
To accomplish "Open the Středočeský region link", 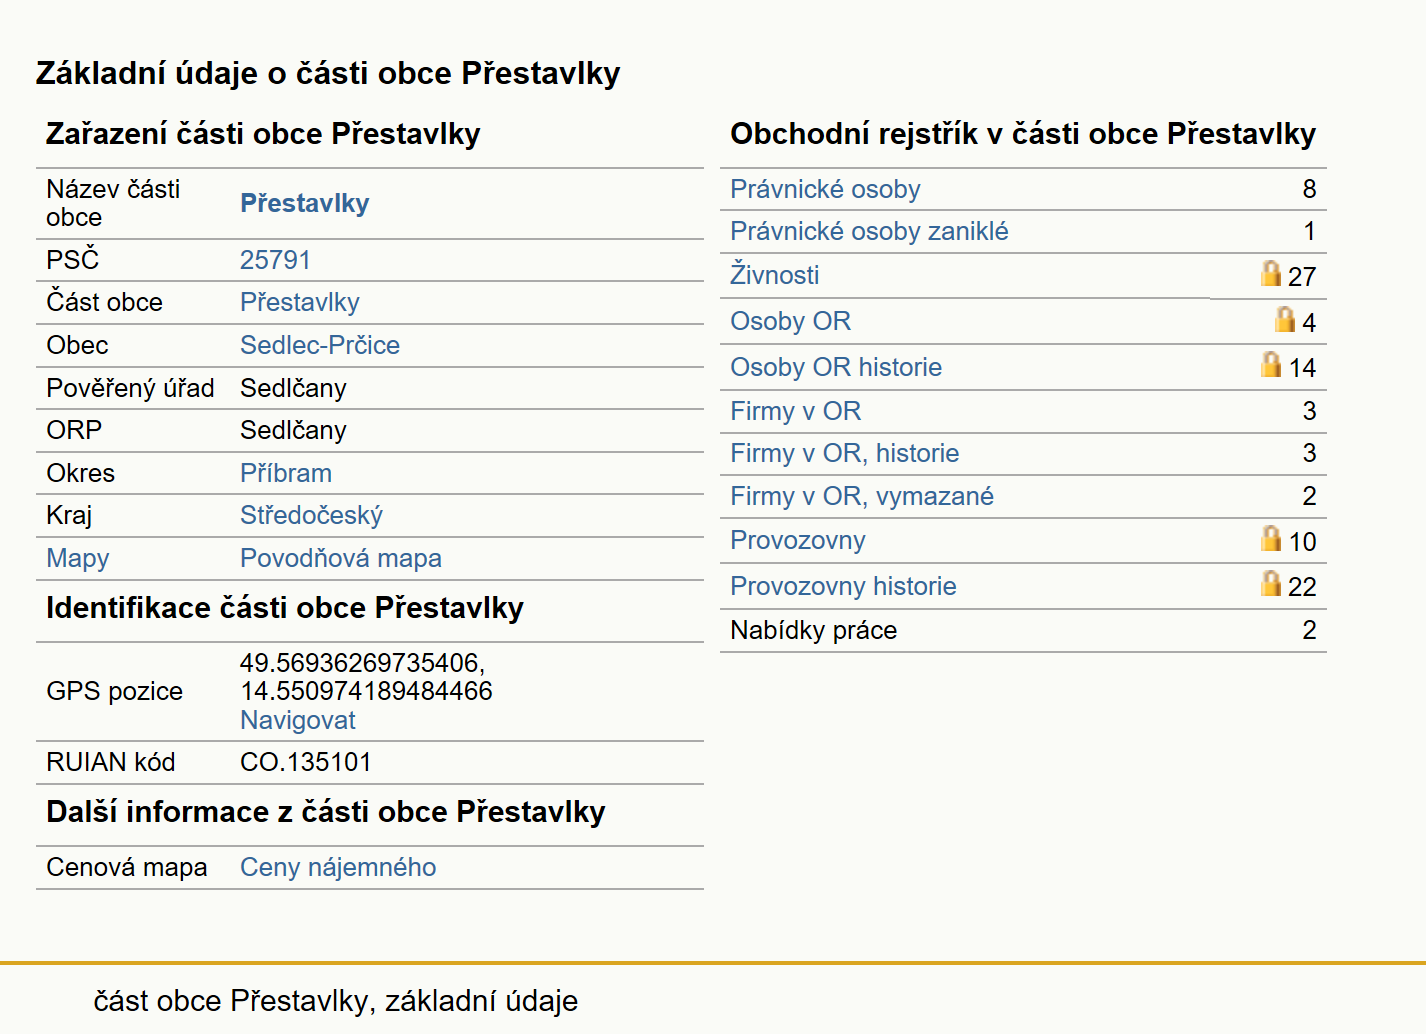I will coord(311,515).
